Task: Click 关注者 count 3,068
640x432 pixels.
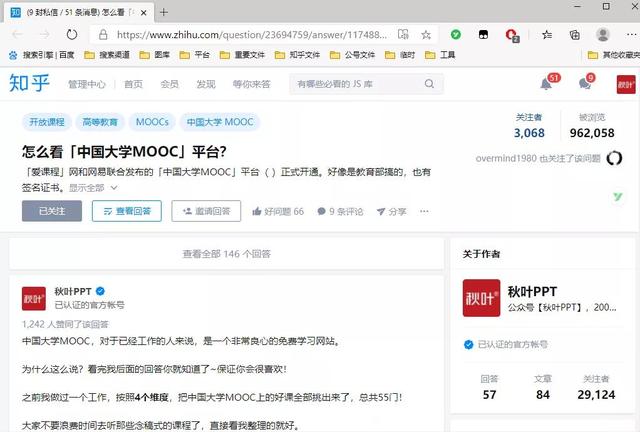Action: (529, 126)
